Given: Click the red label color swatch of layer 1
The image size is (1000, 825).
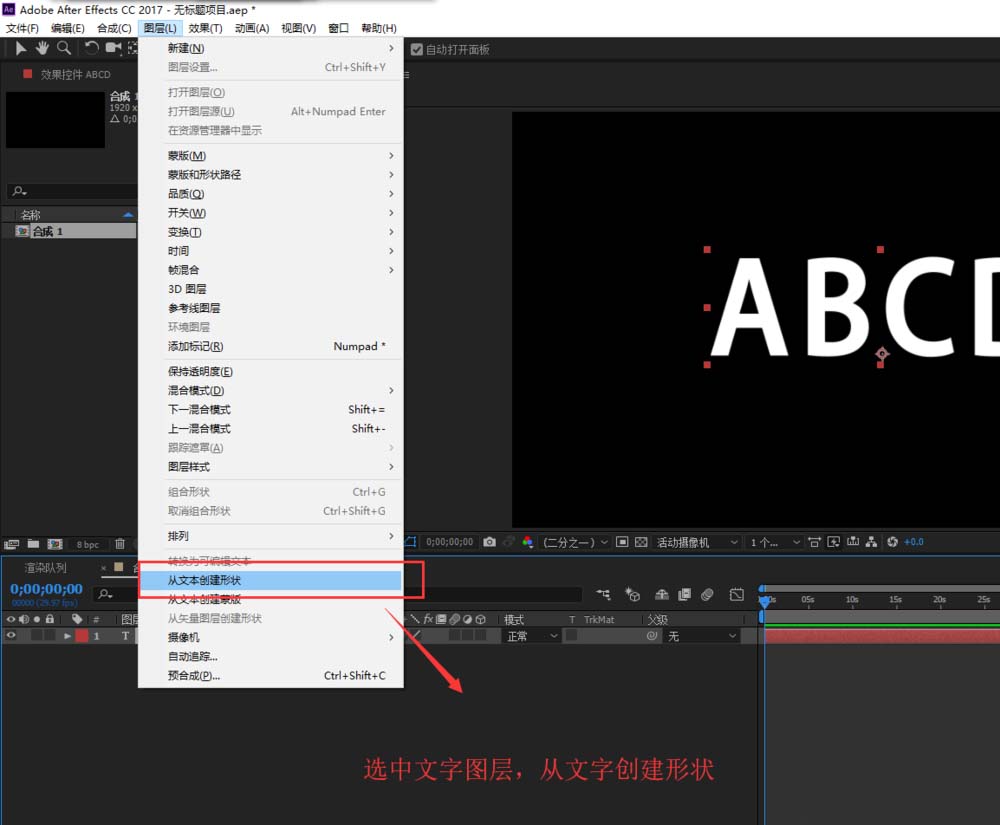Looking at the screenshot, I should coord(82,636).
